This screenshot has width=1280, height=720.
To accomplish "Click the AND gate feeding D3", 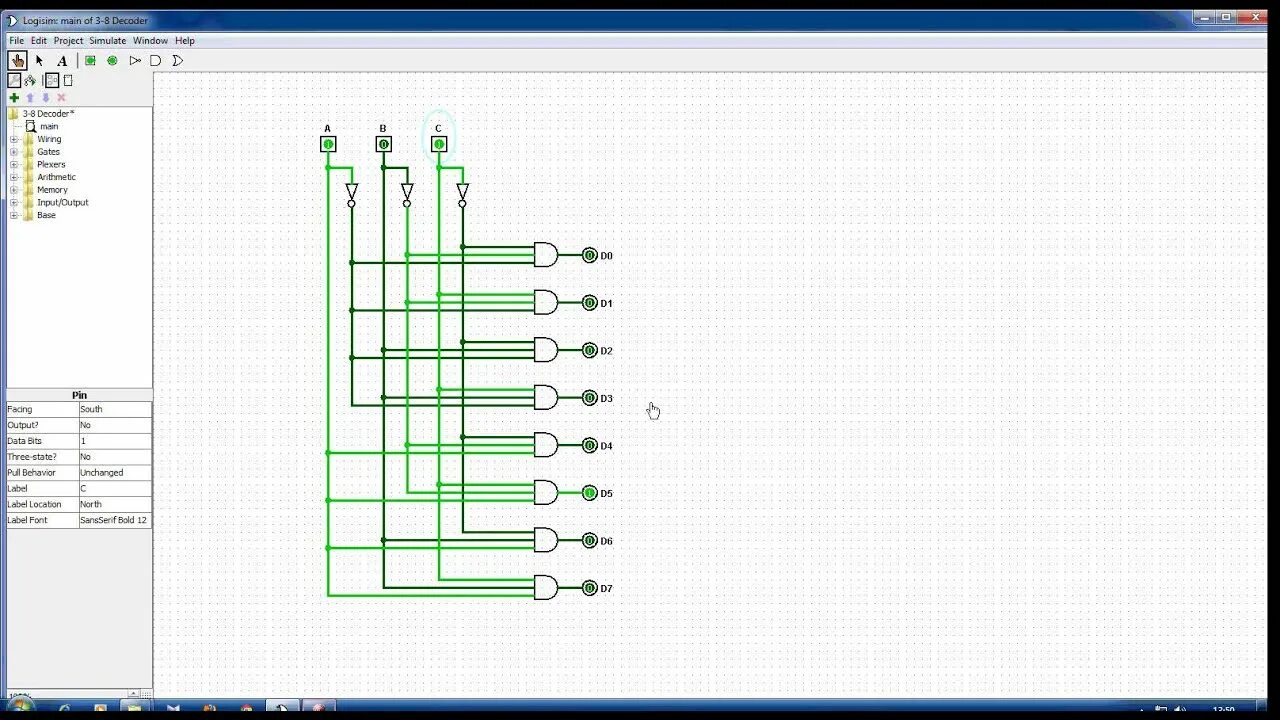I will point(546,397).
